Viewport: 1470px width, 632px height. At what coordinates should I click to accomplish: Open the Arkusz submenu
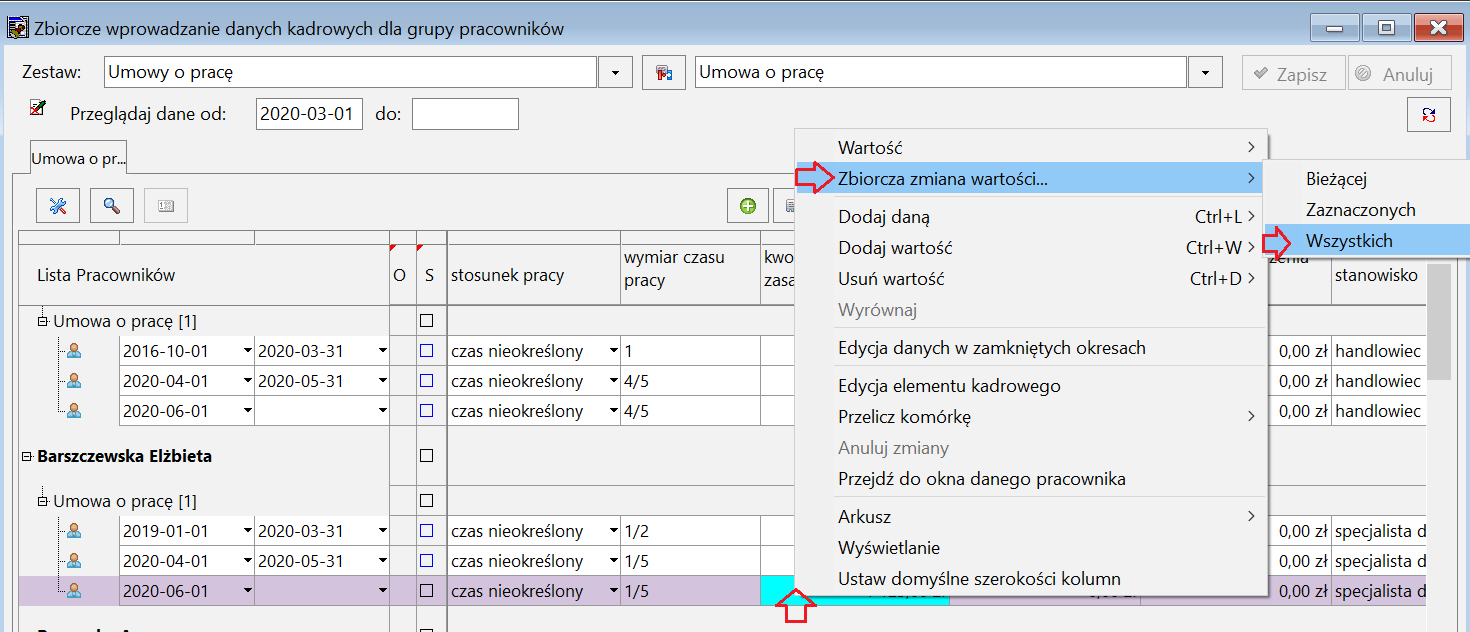point(1030,517)
